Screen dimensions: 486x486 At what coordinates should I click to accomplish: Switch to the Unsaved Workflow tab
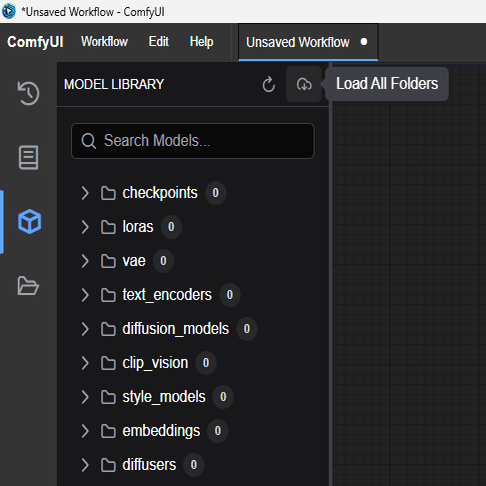pyautogui.click(x=308, y=42)
